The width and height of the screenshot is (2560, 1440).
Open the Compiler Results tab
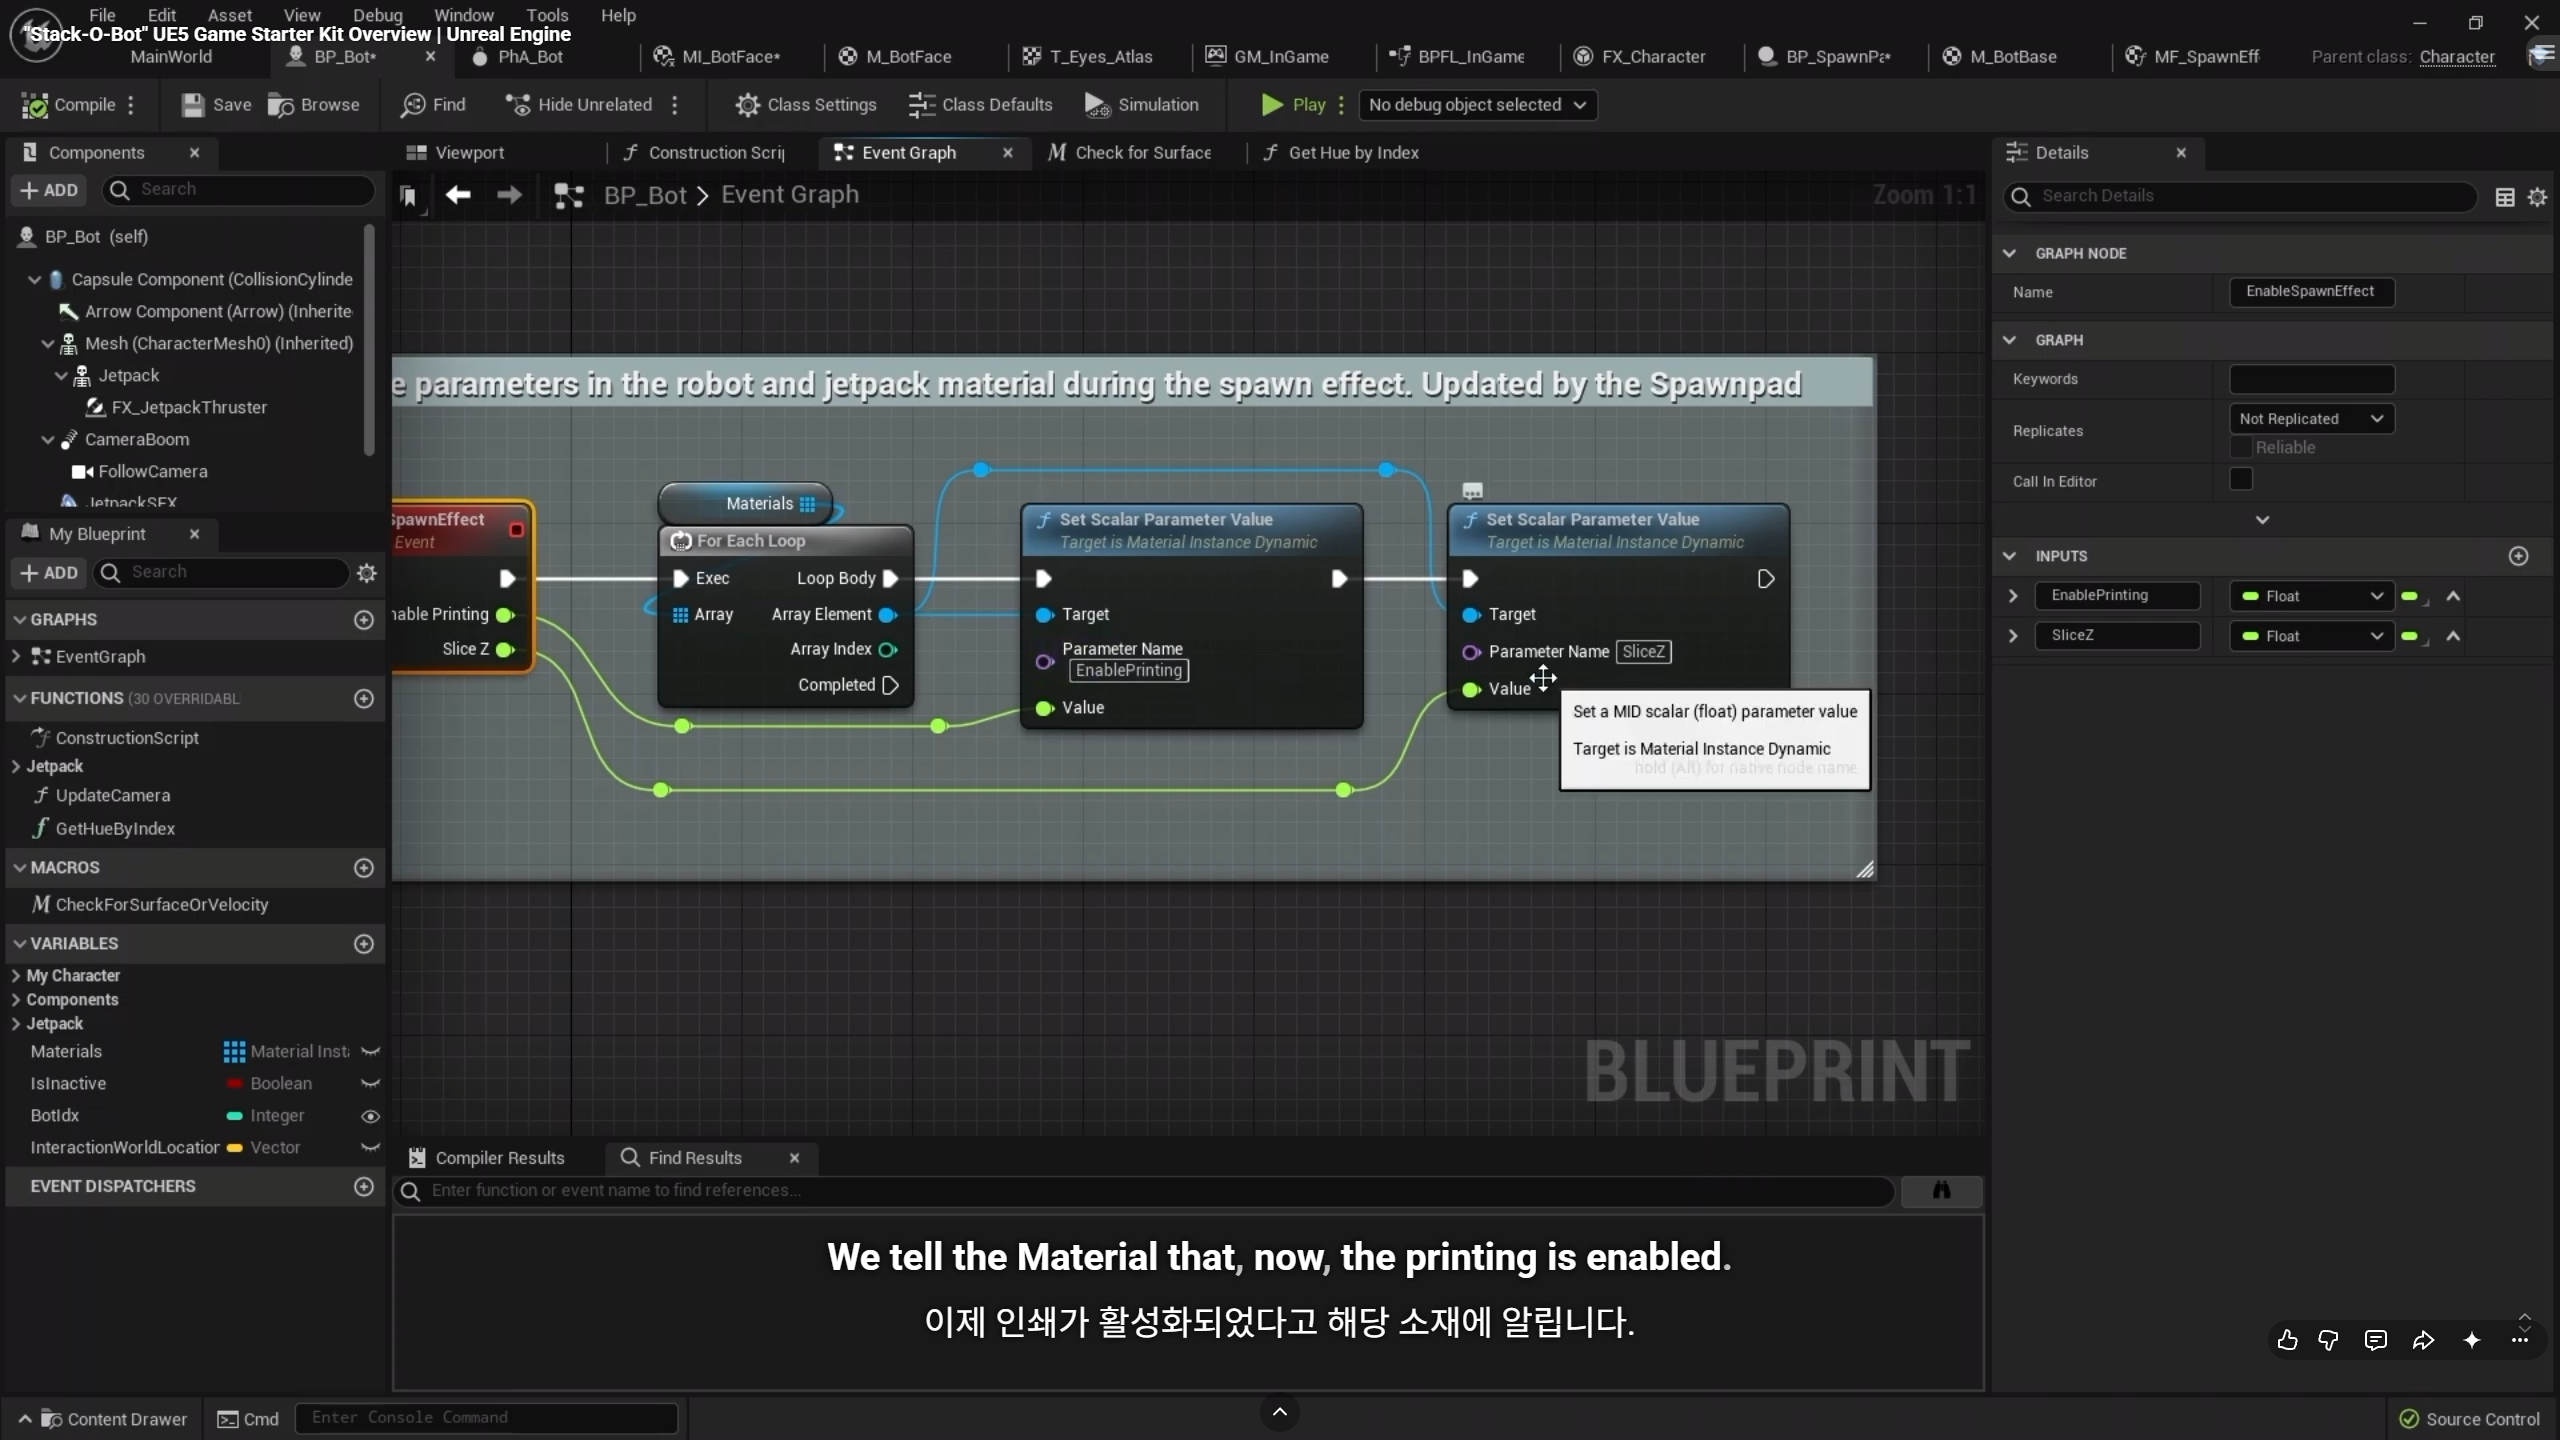click(487, 1158)
